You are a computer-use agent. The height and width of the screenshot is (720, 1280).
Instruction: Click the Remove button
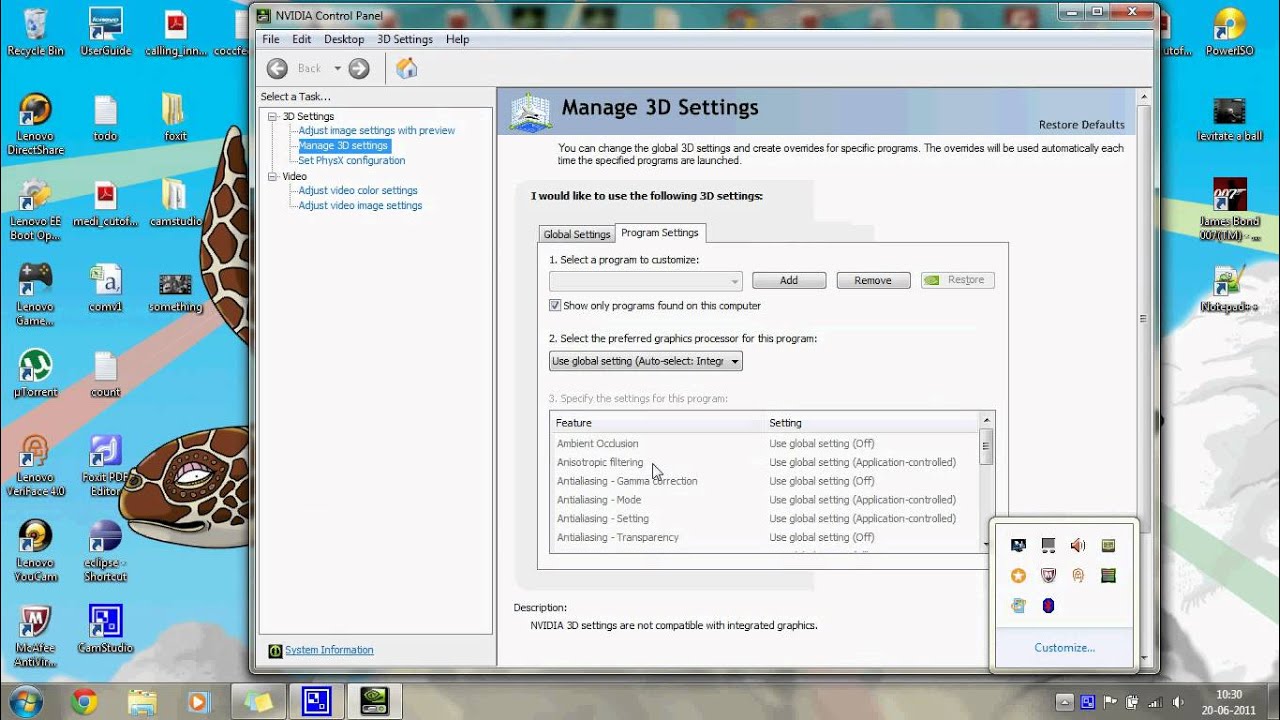873,280
